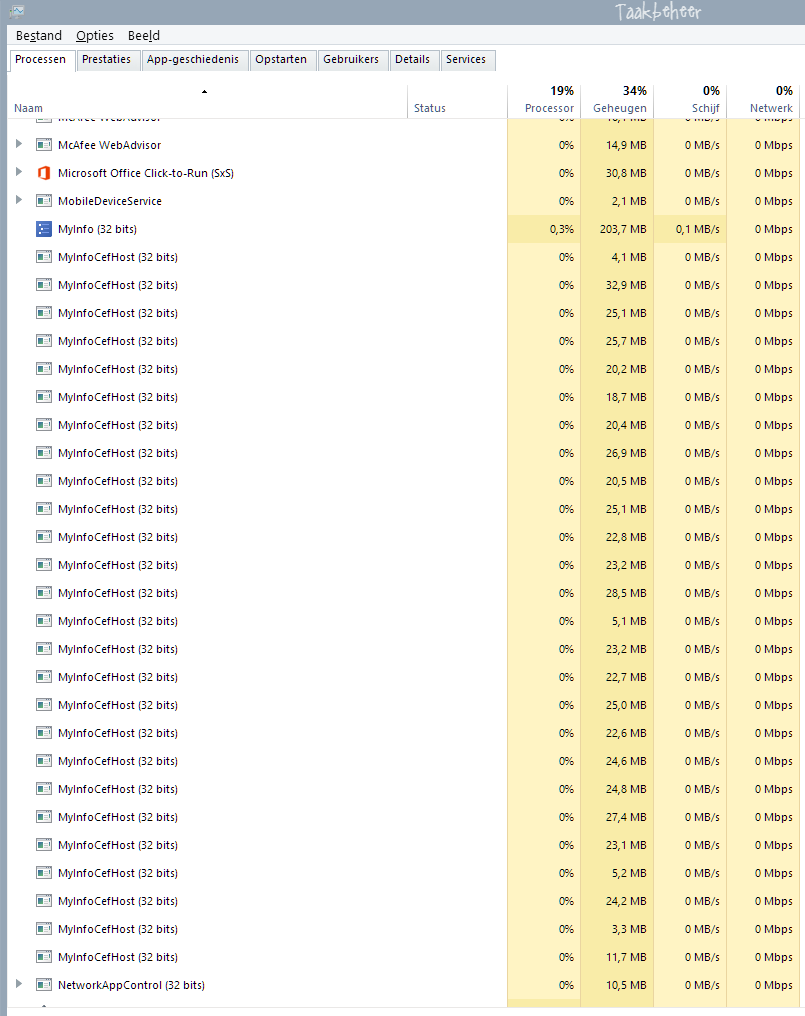The height and width of the screenshot is (1016, 805).
Task: Click the last MyInfoCefHost process icon
Action: [43, 956]
